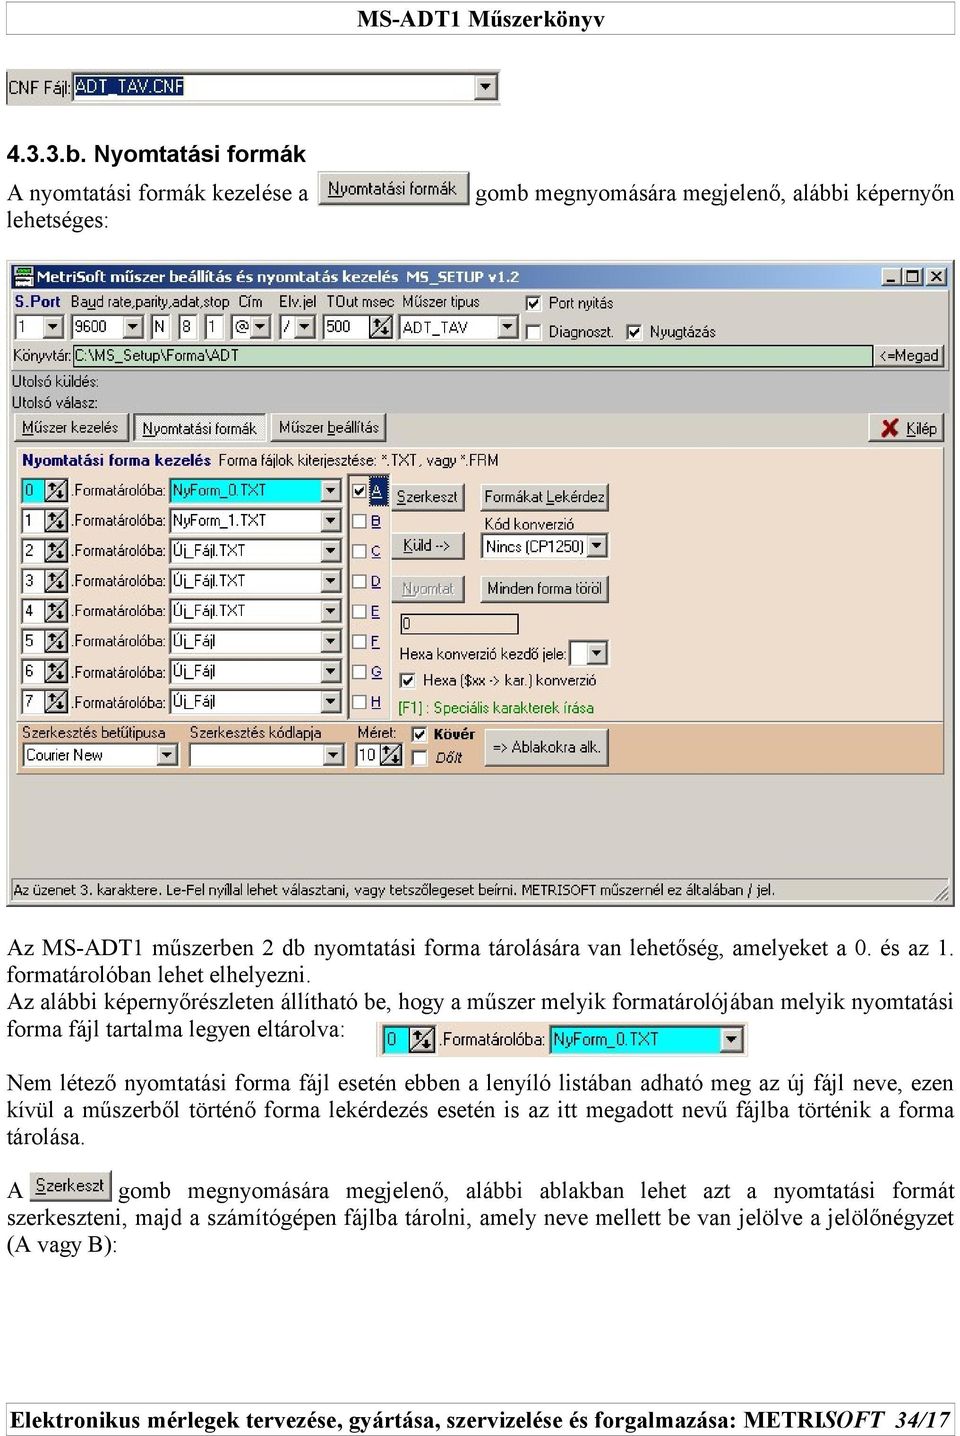Click the spinner icon beside format slot 7
Viewport: 960px width, 1436px height.
pos(56,702)
